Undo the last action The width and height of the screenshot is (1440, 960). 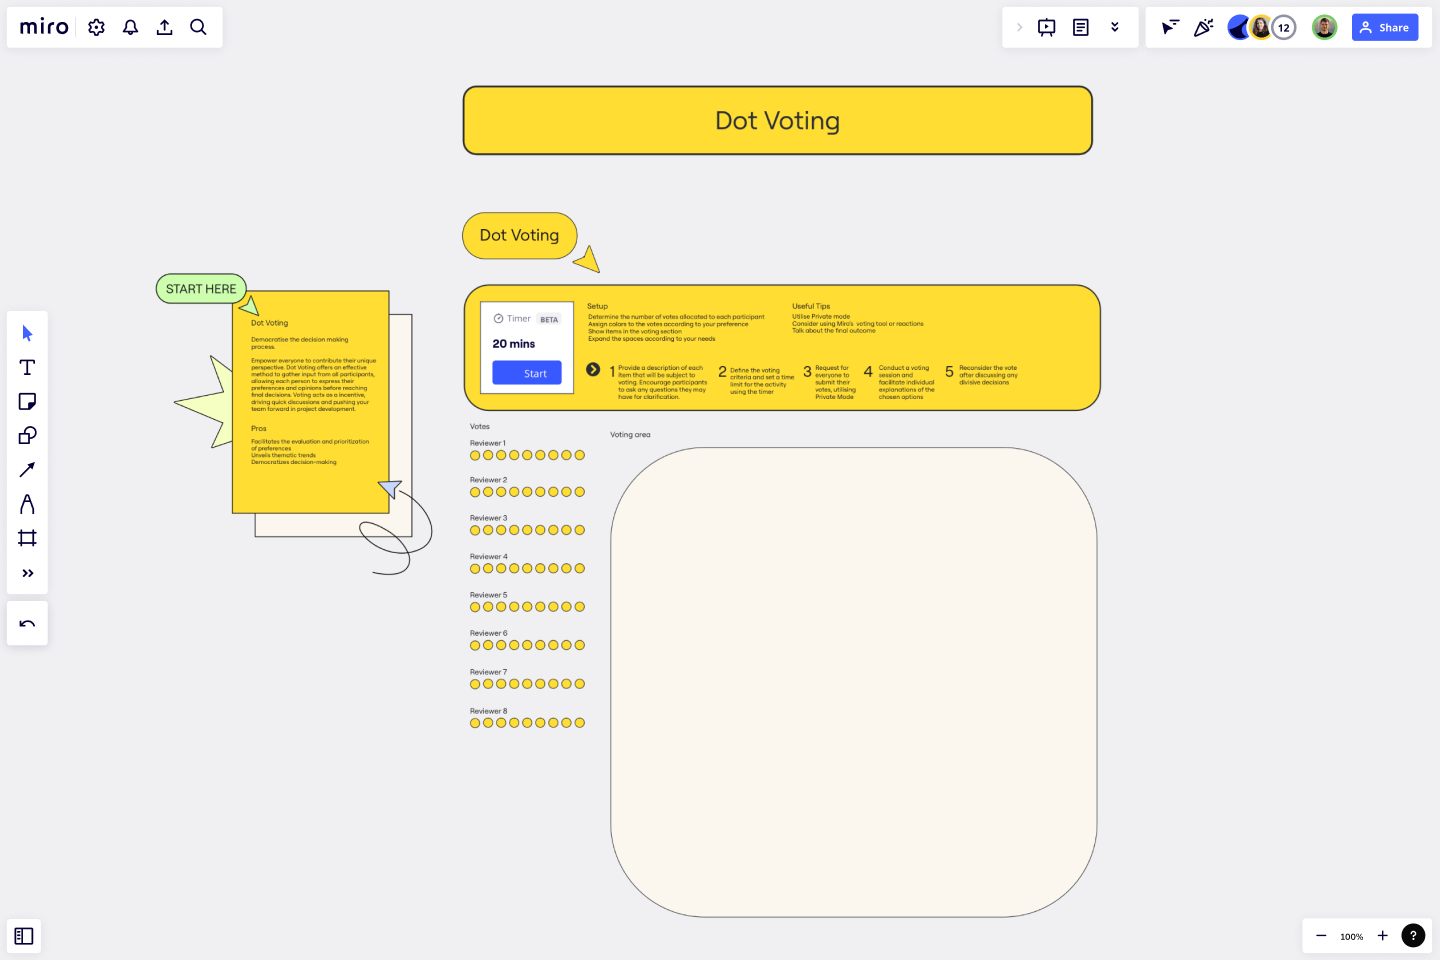[27, 623]
